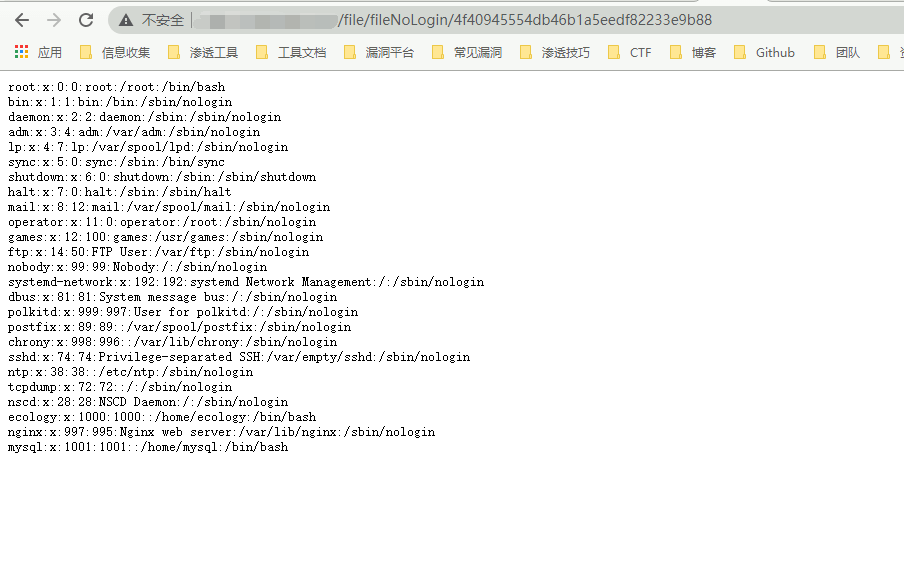904x572 pixels.
Task: Expand the 渗透工具 bookmark folder
Action: pos(203,52)
